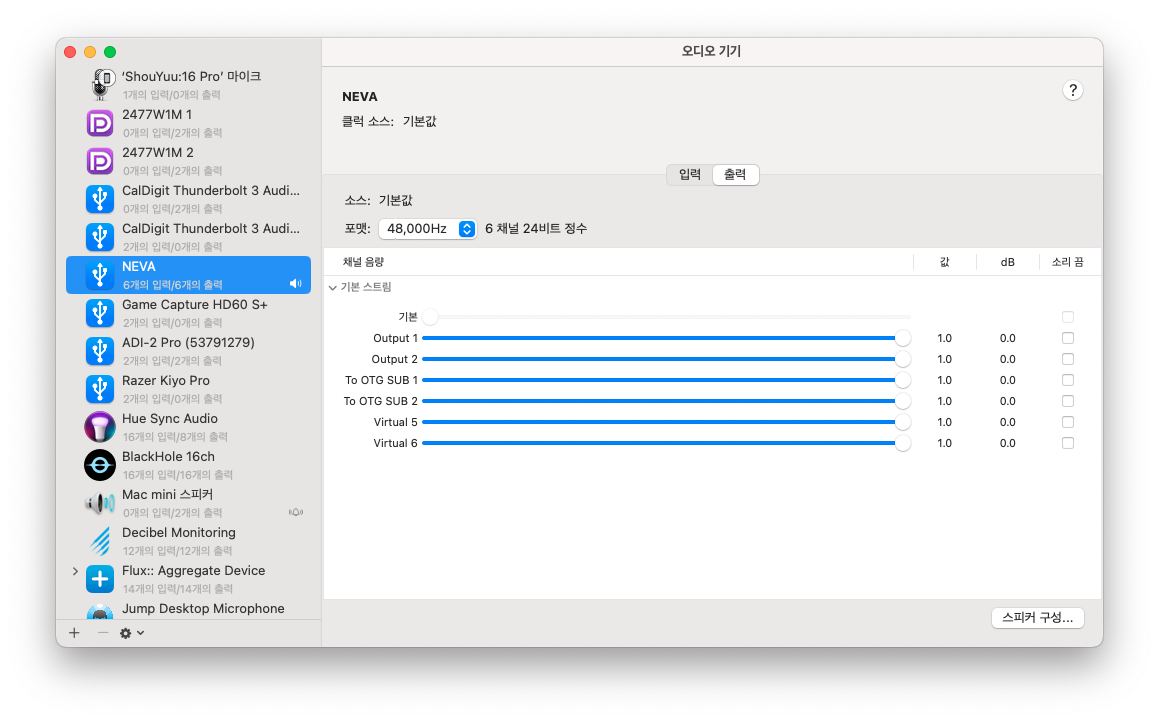The height and width of the screenshot is (721, 1159).
Task: Switch to the 입력 tab
Action: point(690,175)
